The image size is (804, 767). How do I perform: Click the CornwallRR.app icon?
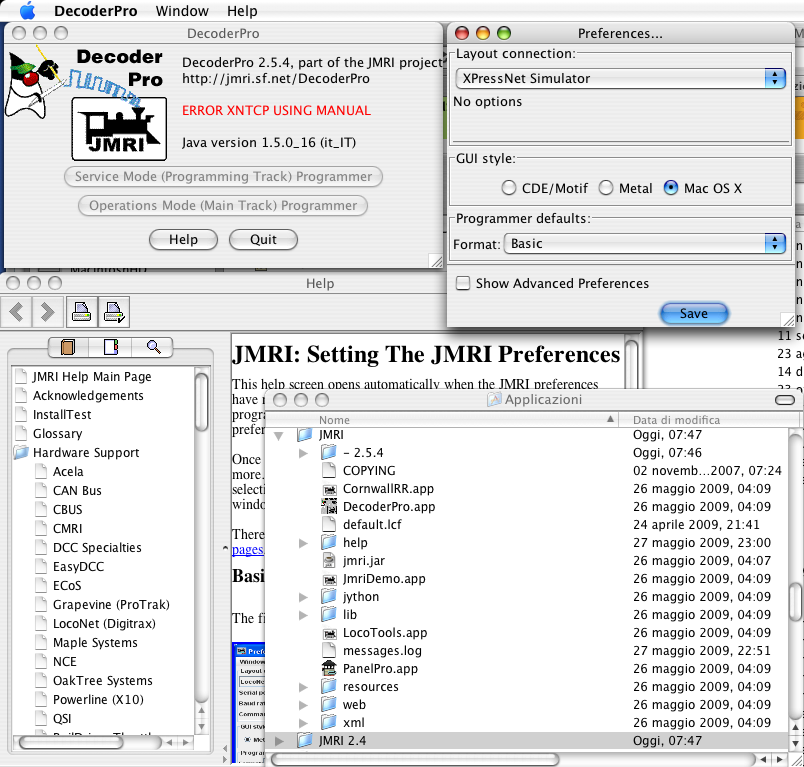329,490
